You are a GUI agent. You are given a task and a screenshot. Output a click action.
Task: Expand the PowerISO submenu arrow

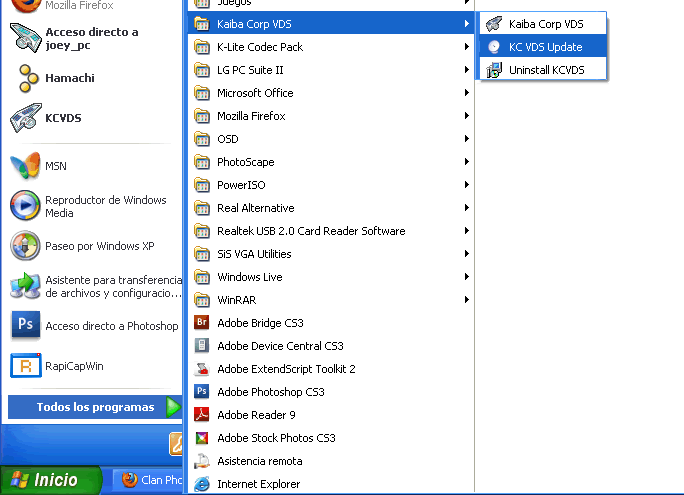pos(466,184)
